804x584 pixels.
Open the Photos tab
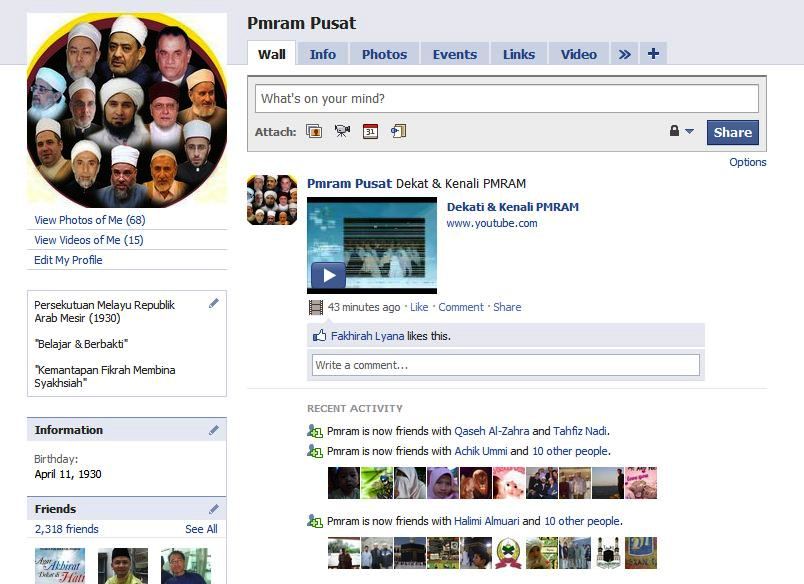384,54
